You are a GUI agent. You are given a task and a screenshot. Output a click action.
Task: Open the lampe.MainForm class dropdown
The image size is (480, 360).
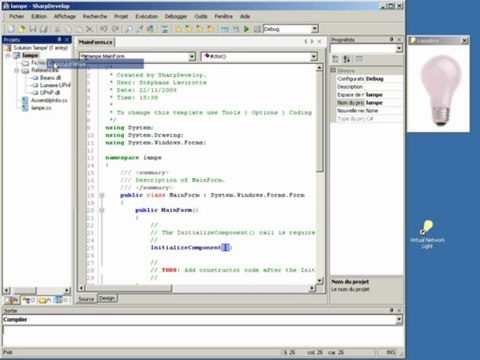192,57
